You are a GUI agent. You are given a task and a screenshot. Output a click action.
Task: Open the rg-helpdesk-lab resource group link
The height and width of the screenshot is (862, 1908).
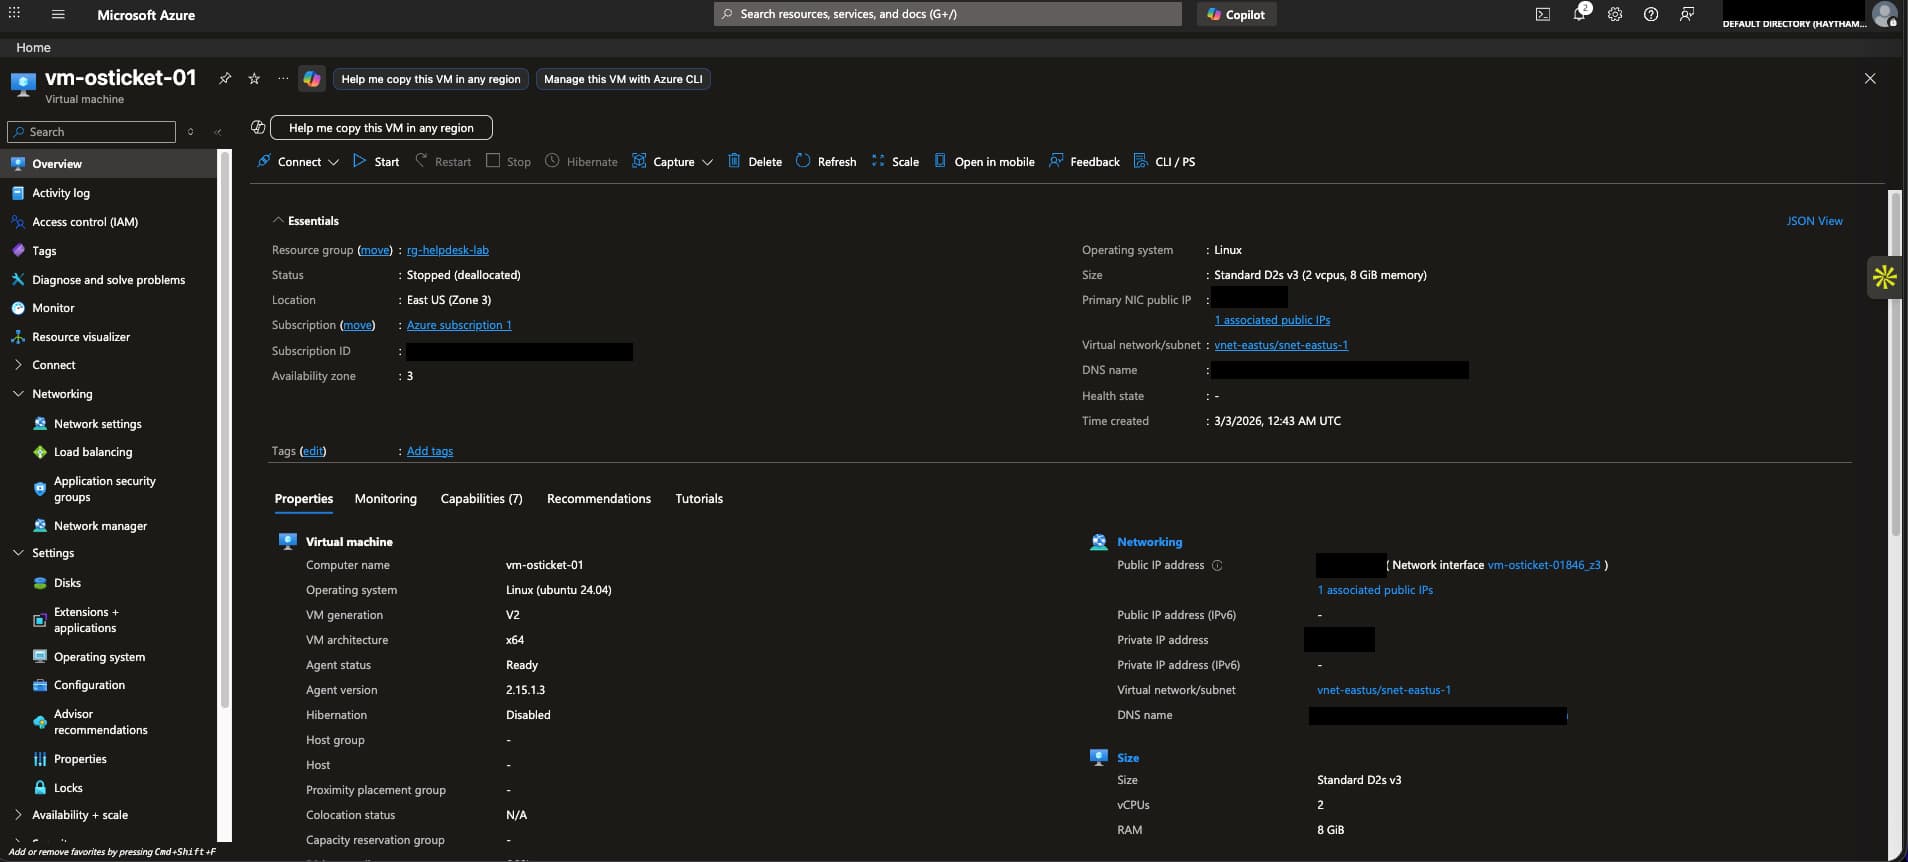coord(447,250)
